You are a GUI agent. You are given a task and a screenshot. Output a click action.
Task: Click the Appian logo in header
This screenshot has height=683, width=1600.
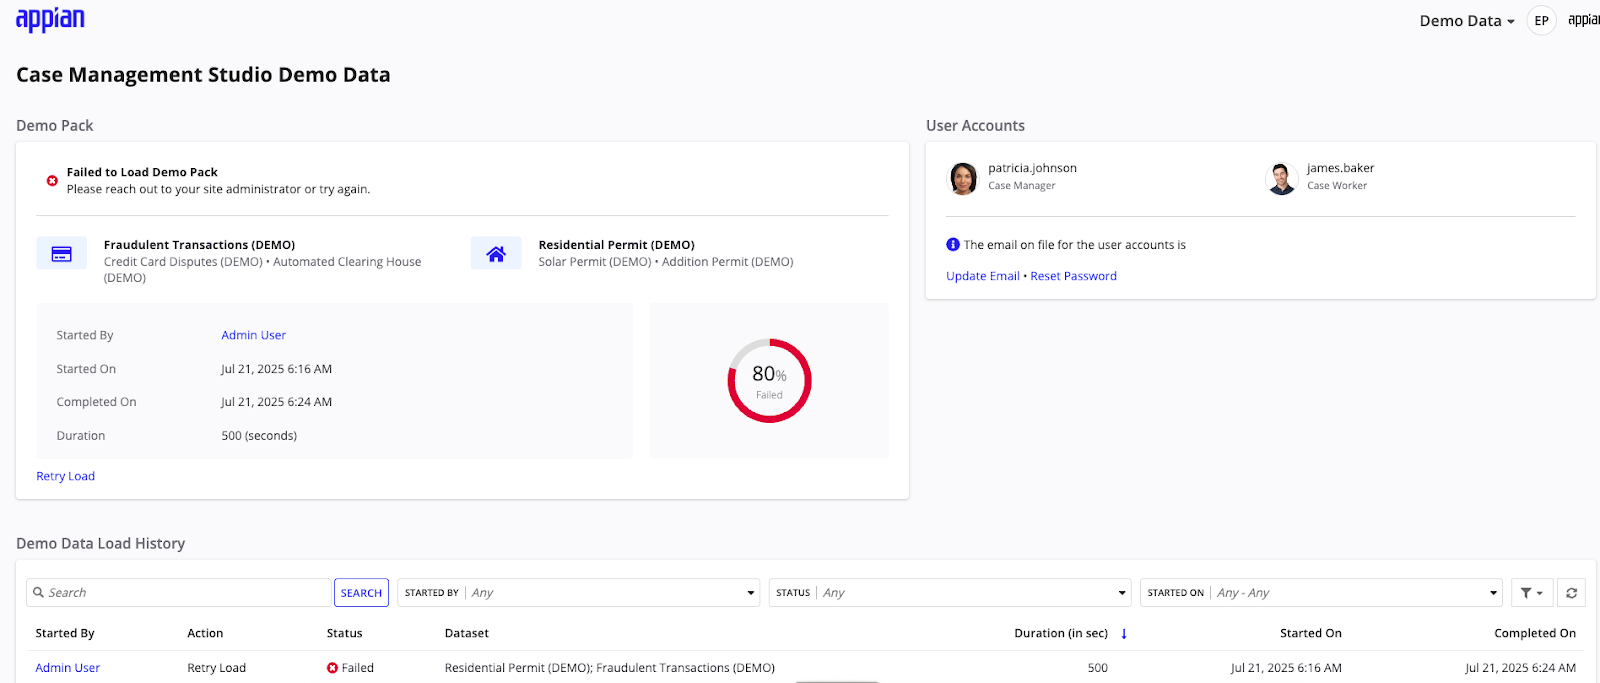(x=50, y=19)
